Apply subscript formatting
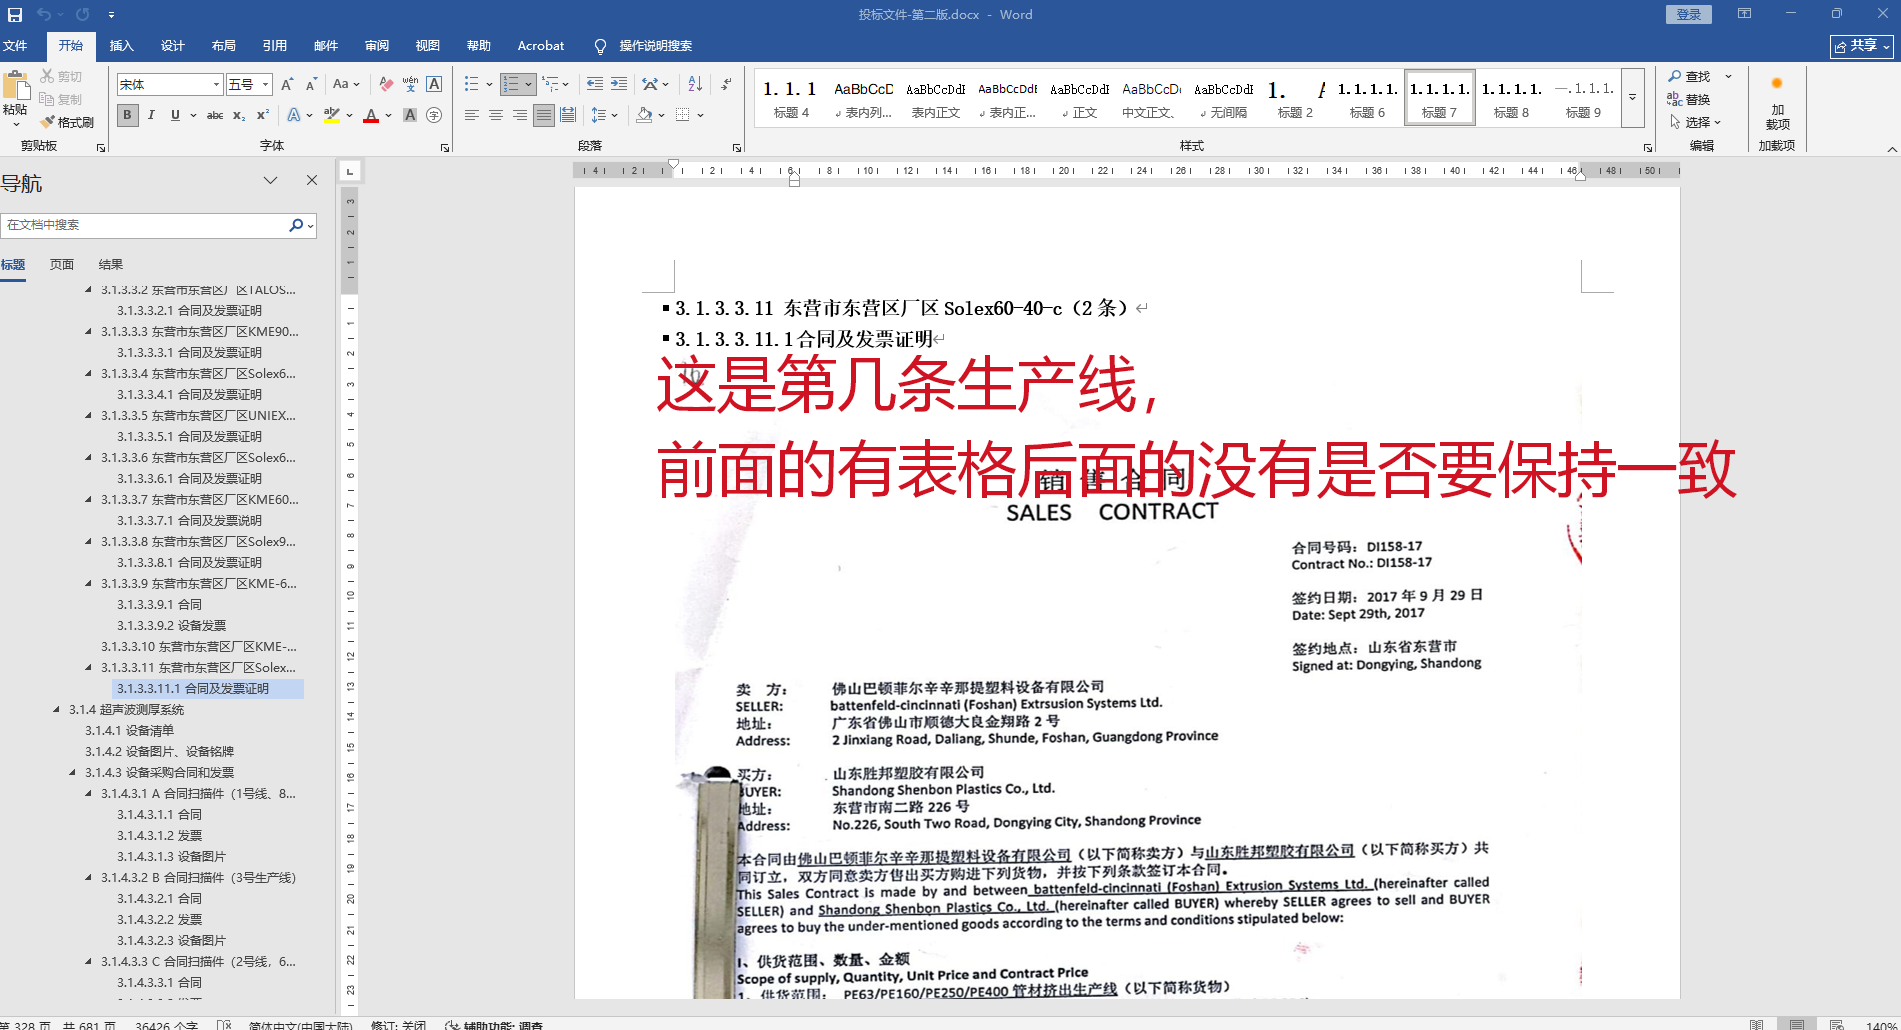Image resolution: width=1901 pixels, height=1030 pixels. [239, 115]
